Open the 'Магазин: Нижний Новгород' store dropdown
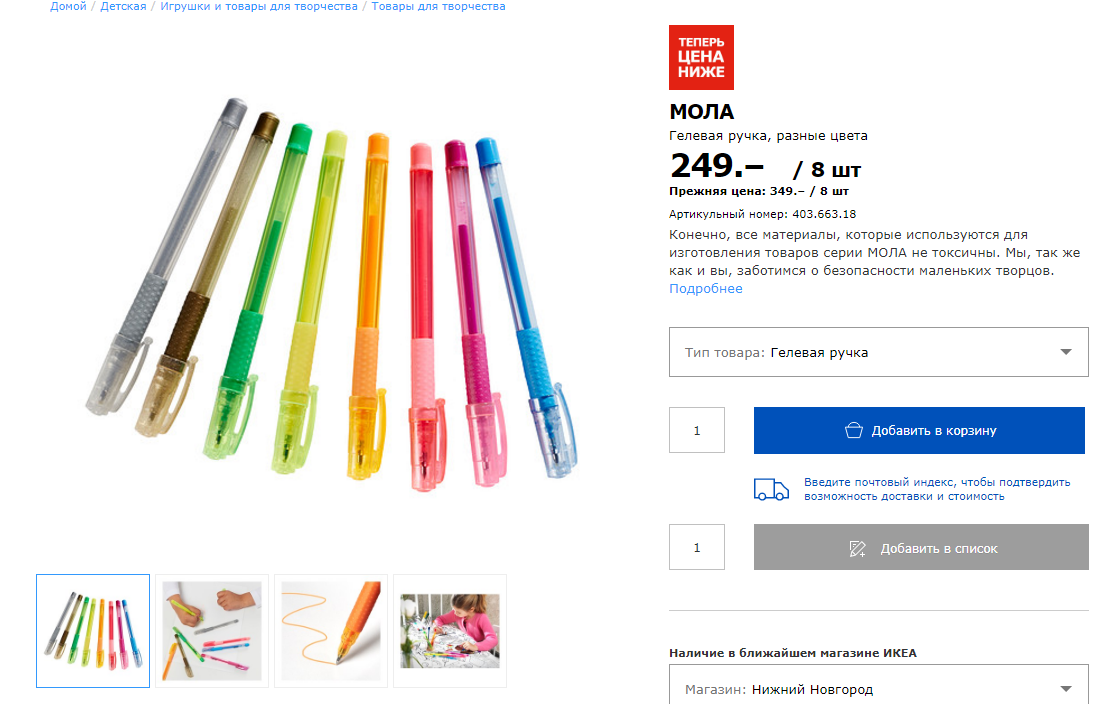Viewport: 1102px width, 704px height. click(878, 689)
